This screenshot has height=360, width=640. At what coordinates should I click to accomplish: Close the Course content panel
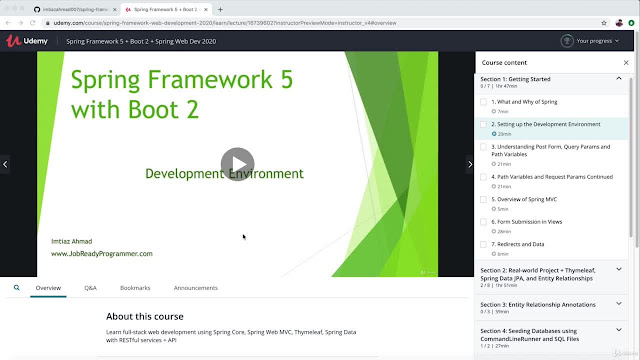click(x=626, y=62)
